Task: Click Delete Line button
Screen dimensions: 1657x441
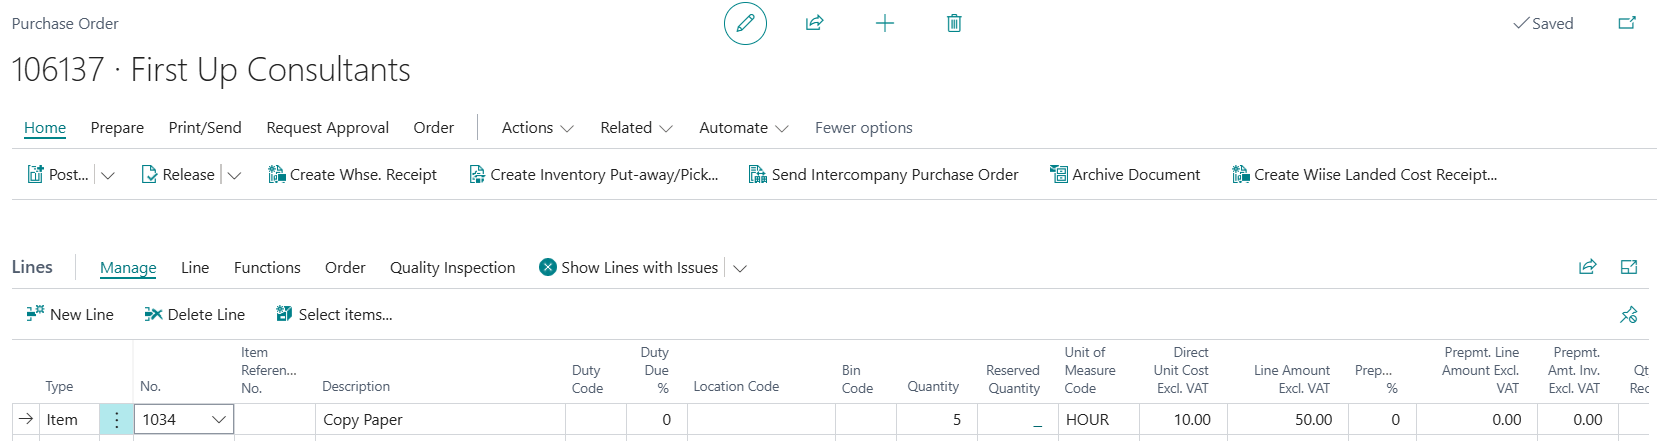Action: [x=194, y=314]
